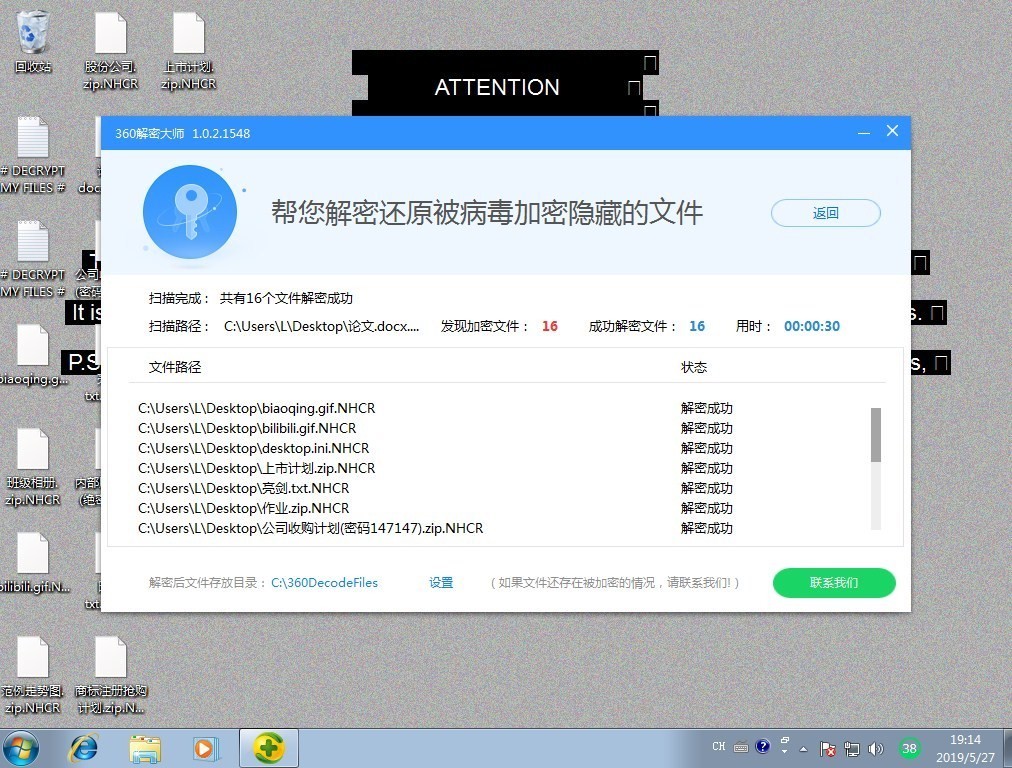Open the network status tray icon

[x=852, y=749]
